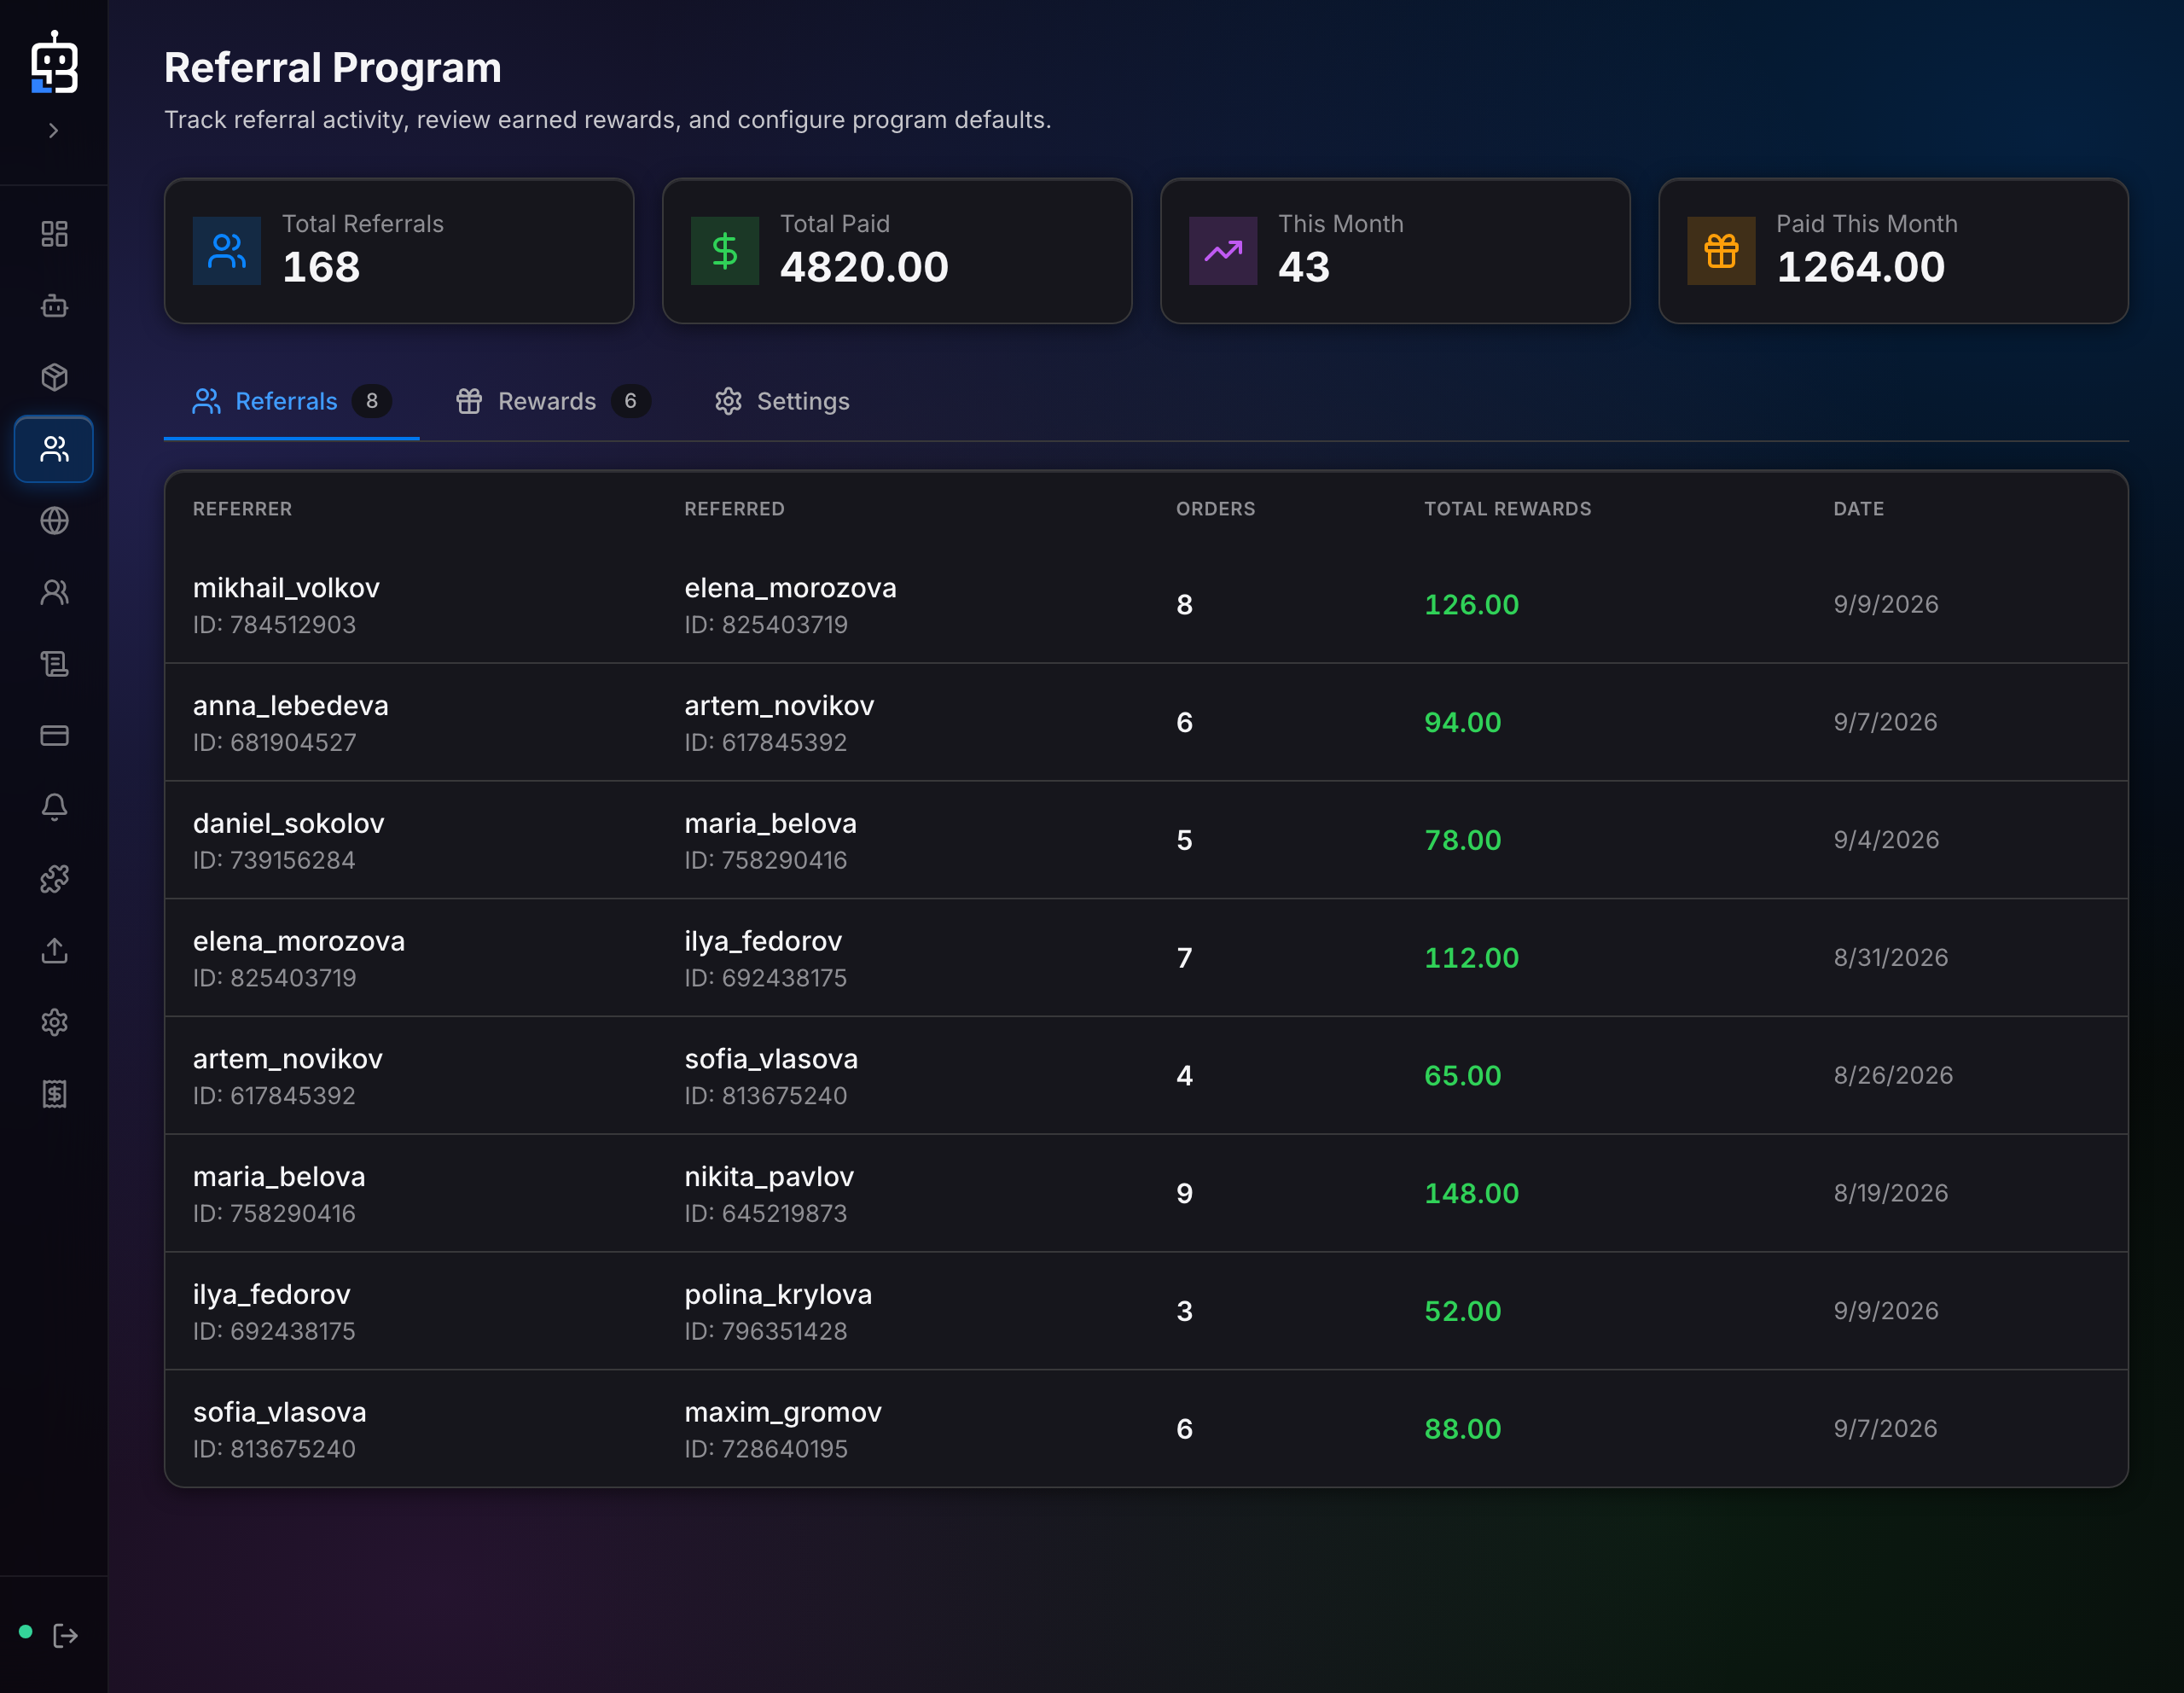2184x1693 pixels.
Task: Click the 148.00 reward value
Action: [1471, 1193]
